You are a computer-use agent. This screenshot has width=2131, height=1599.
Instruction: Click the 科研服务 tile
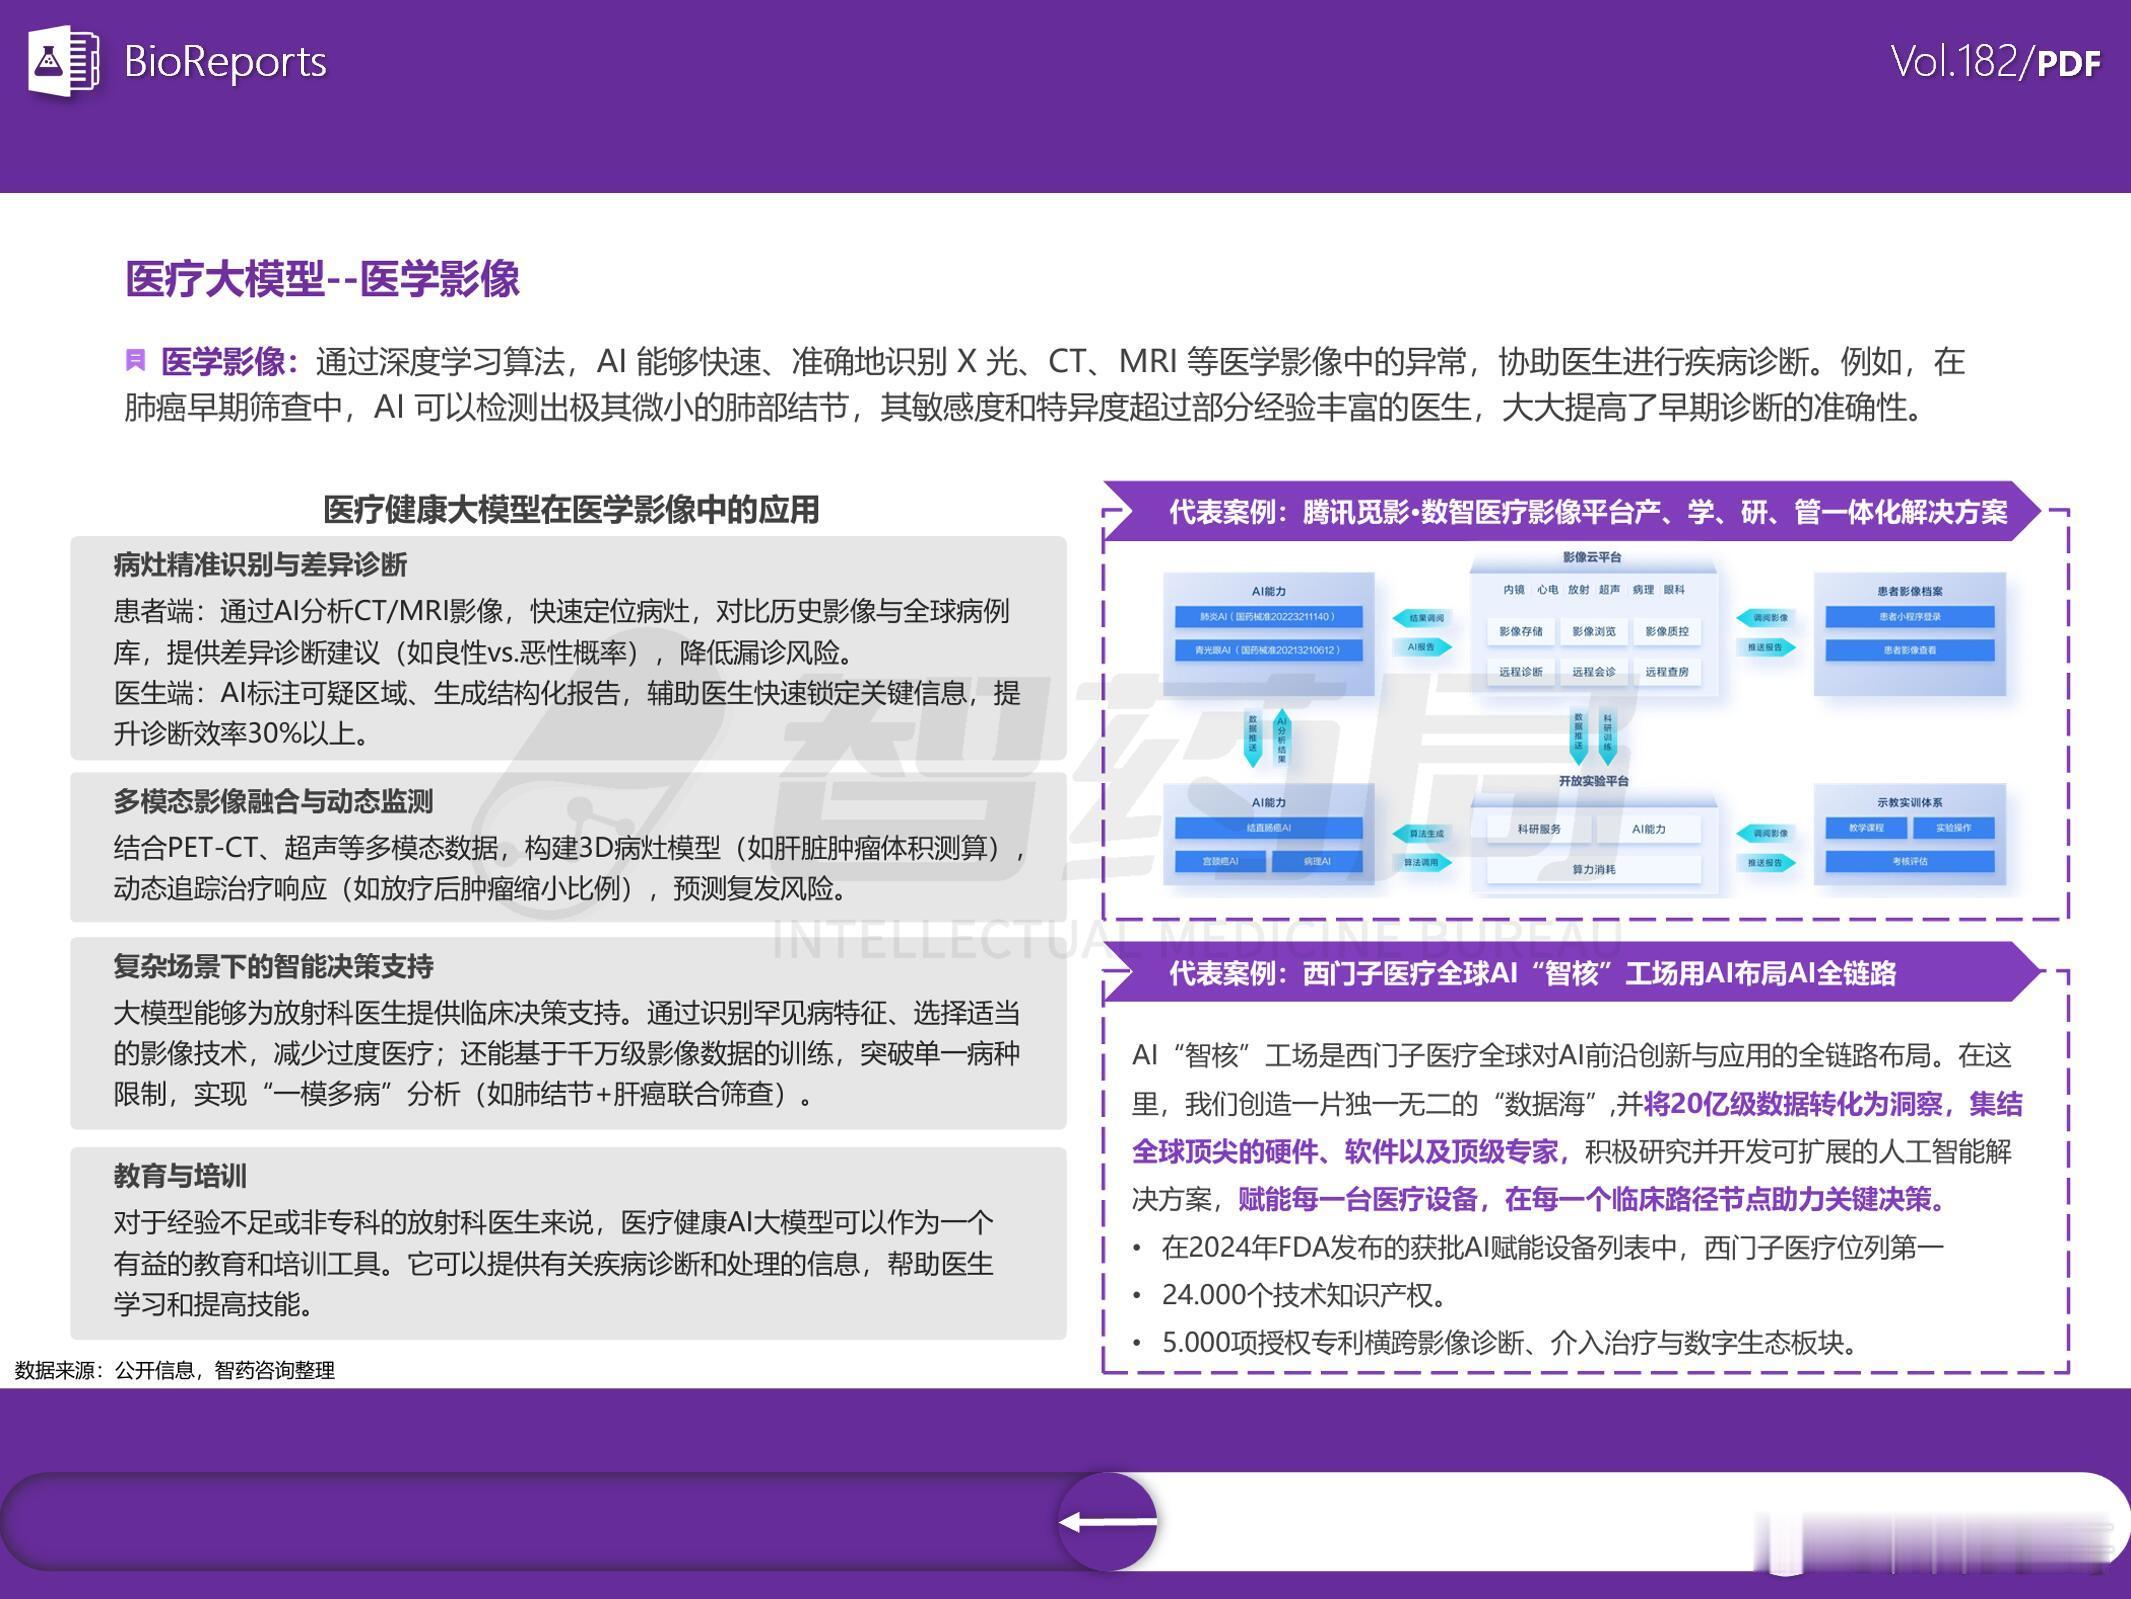coord(1539,829)
